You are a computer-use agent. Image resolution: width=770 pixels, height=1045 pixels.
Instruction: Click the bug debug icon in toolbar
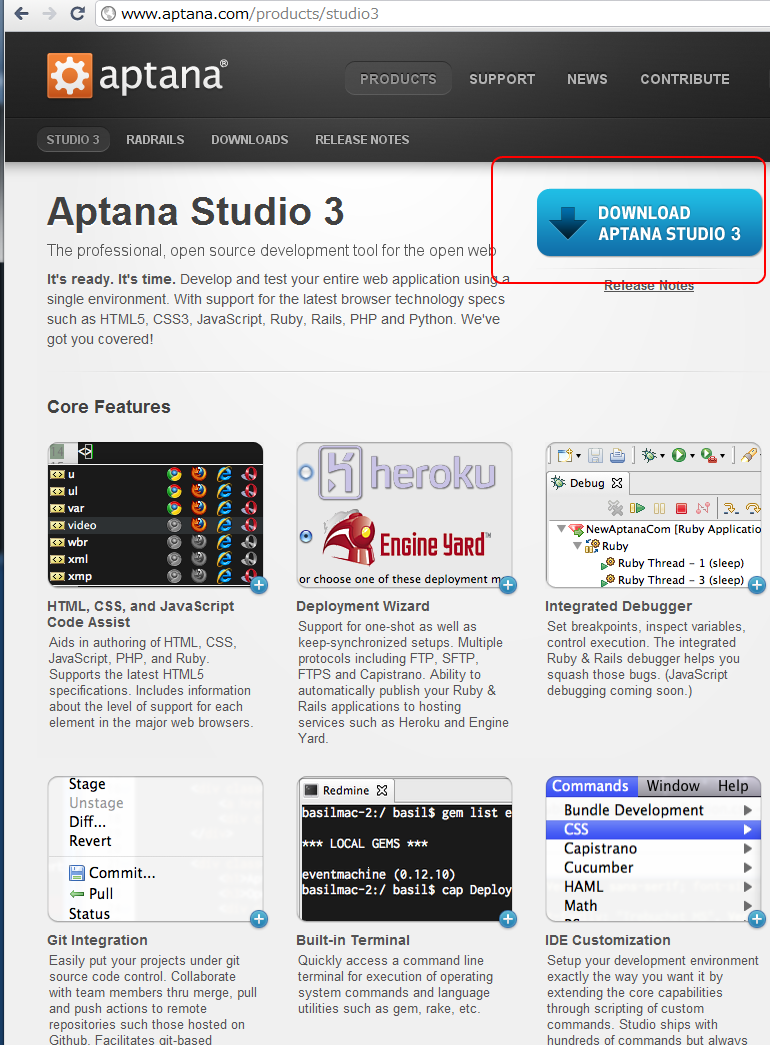(x=649, y=455)
